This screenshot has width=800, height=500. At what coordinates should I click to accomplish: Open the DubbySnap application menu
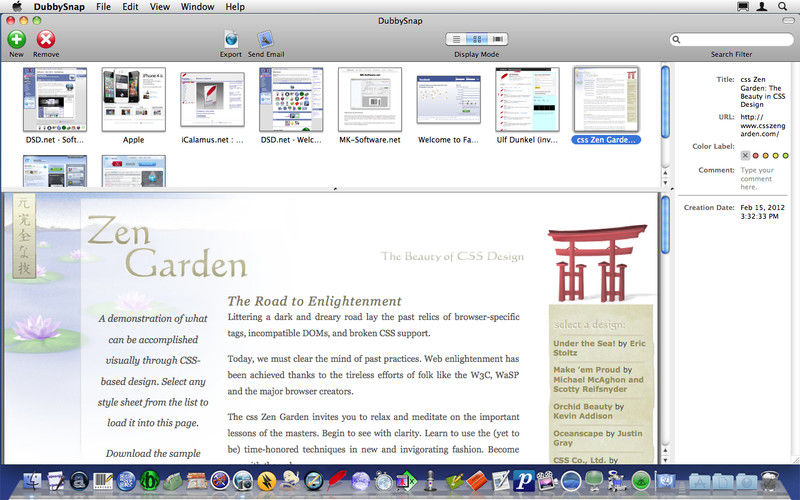click(59, 7)
